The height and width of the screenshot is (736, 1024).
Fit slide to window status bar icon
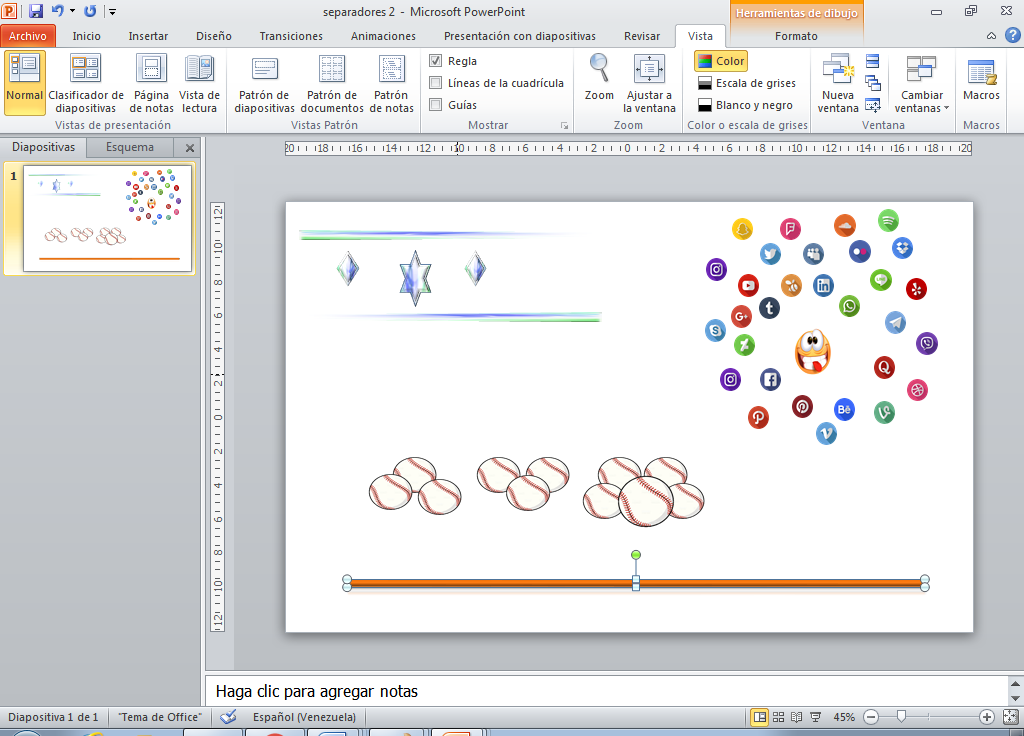click(1010, 717)
